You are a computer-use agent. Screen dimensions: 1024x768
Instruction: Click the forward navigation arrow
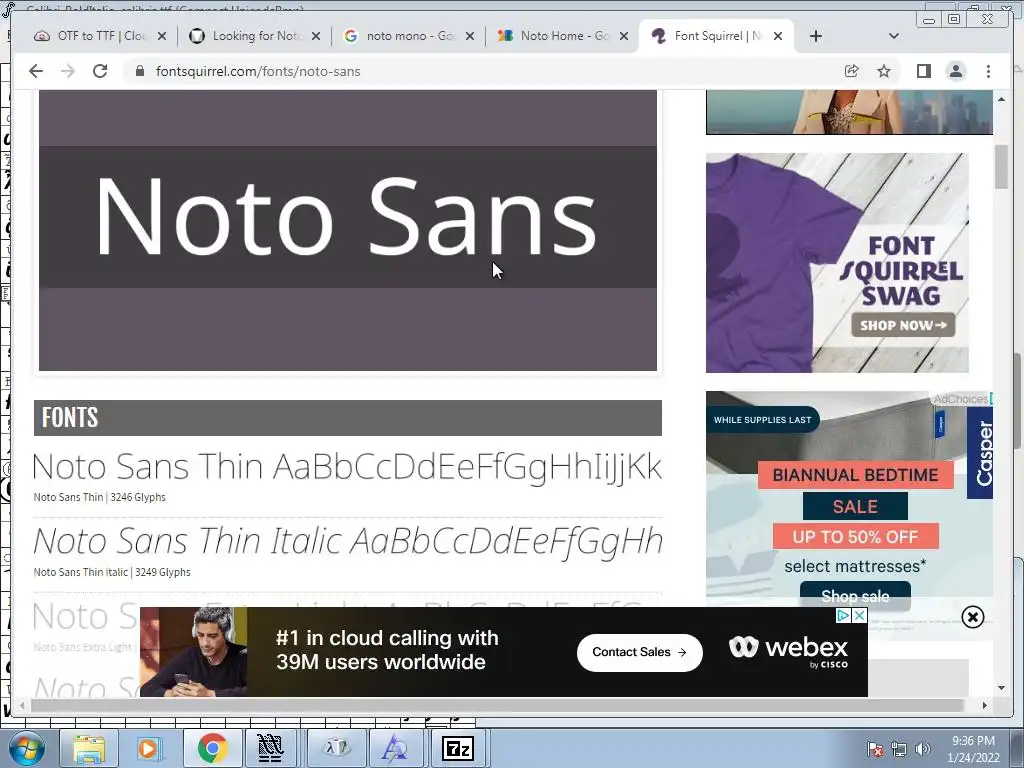tap(68, 71)
